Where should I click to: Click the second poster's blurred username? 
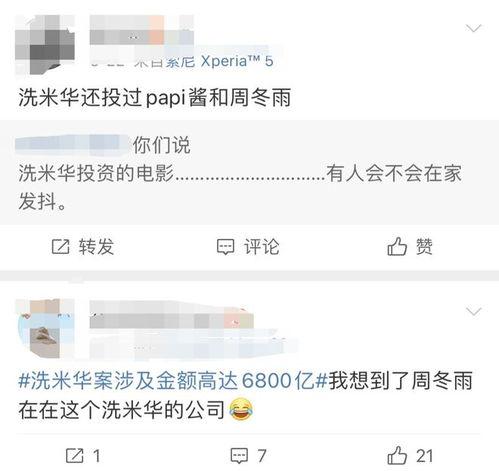172,315
